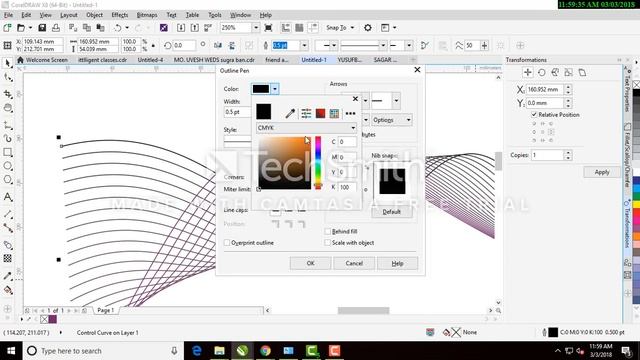Open the end arrowhead dropdown in dialog

pyautogui.click(x=396, y=100)
